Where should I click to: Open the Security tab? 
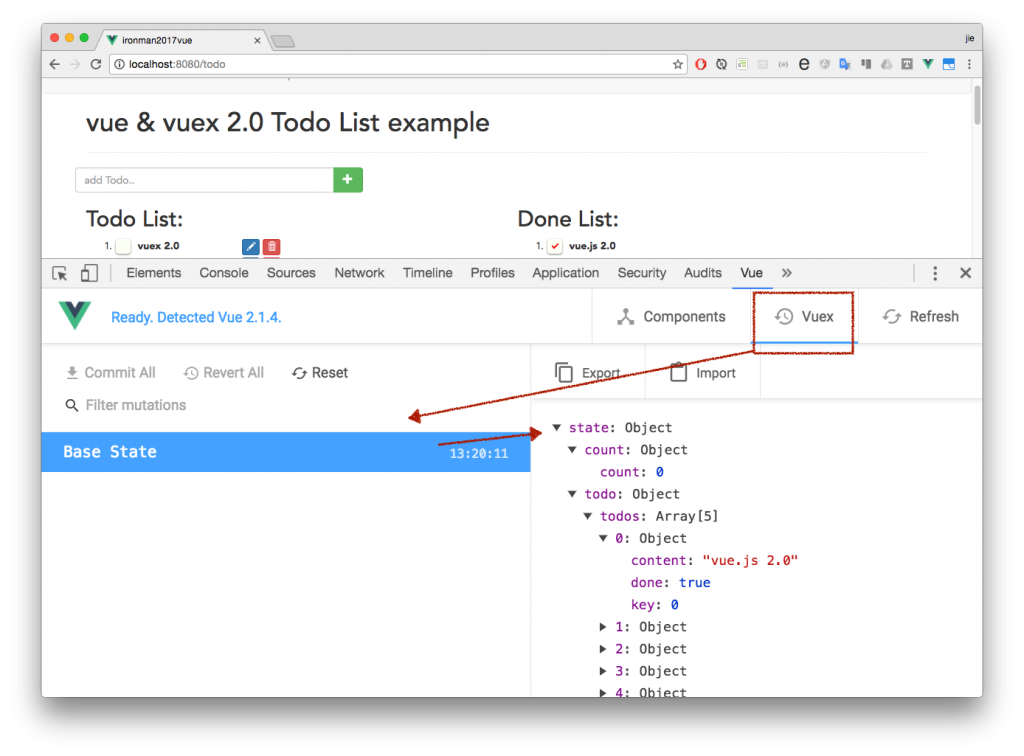coord(641,273)
